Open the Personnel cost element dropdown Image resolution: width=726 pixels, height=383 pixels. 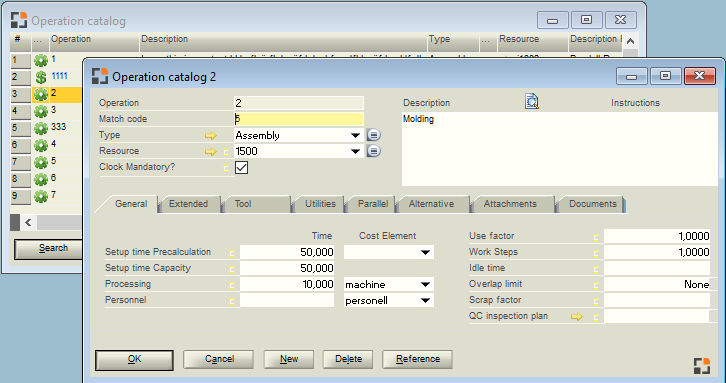tap(425, 301)
